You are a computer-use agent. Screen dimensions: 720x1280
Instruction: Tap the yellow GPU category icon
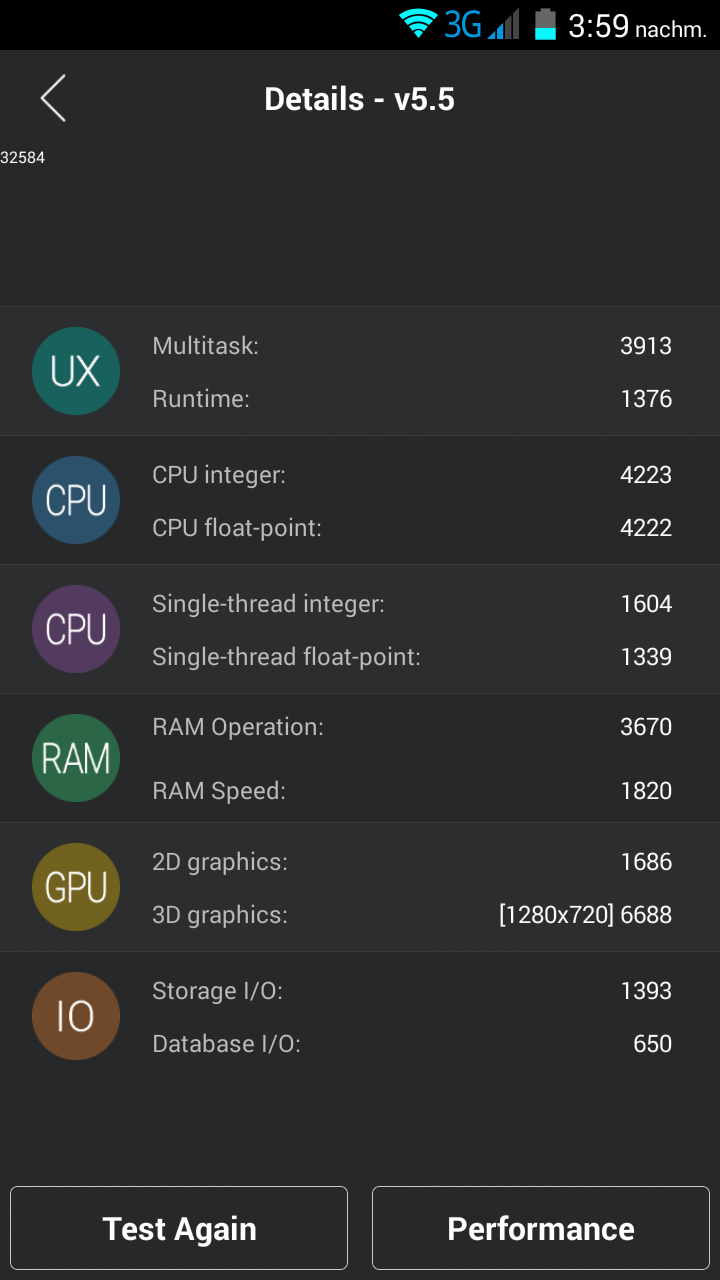pyautogui.click(x=76, y=887)
